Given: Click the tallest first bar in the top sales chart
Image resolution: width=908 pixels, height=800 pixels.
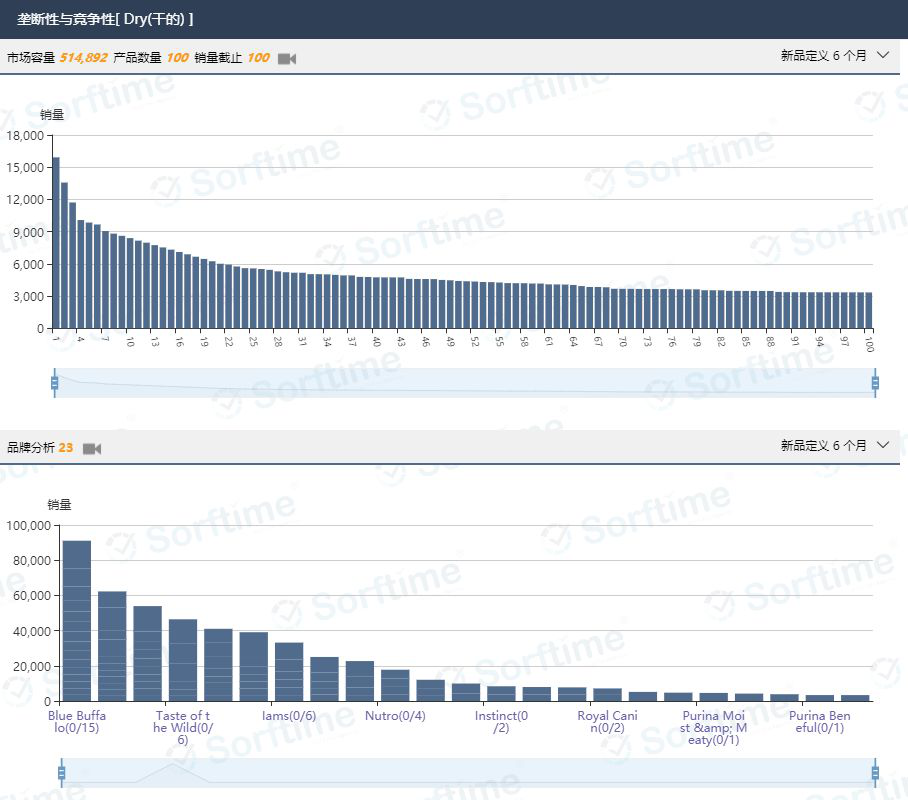Looking at the screenshot, I should point(56,243).
